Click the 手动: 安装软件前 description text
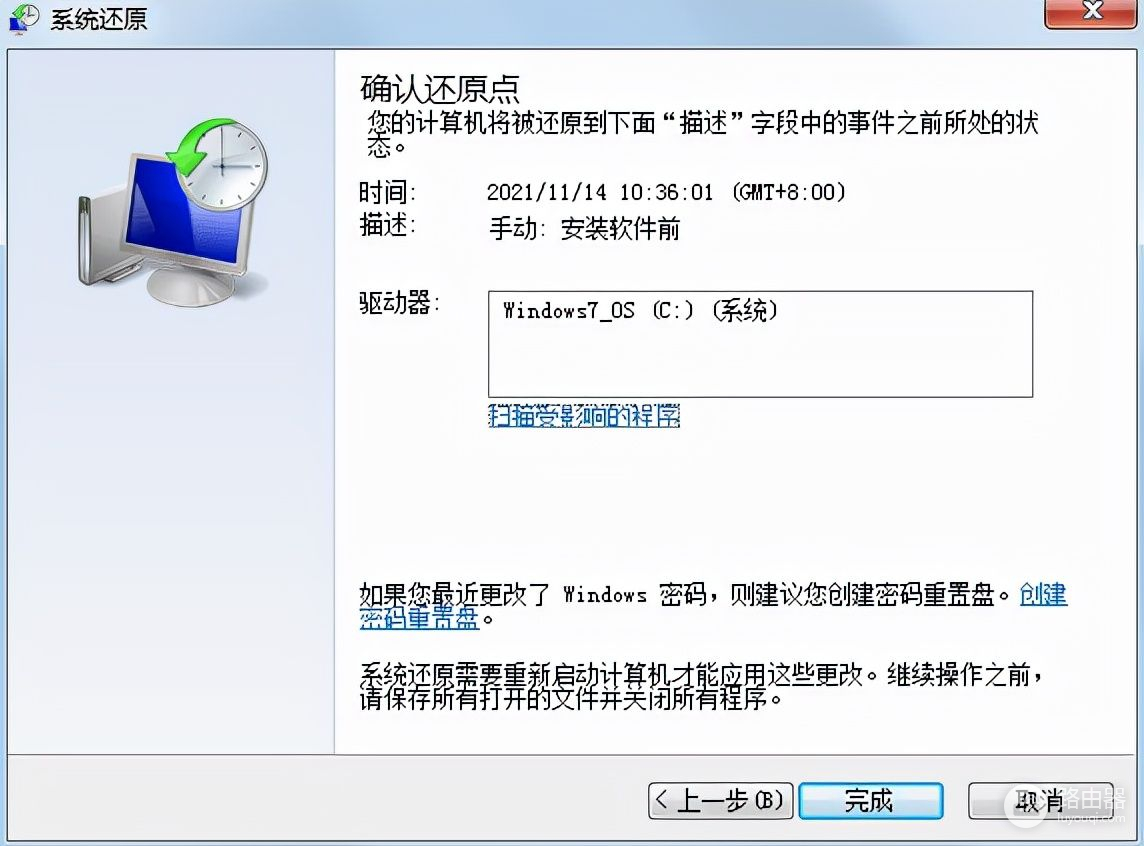The height and width of the screenshot is (846, 1144). (584, 229)
